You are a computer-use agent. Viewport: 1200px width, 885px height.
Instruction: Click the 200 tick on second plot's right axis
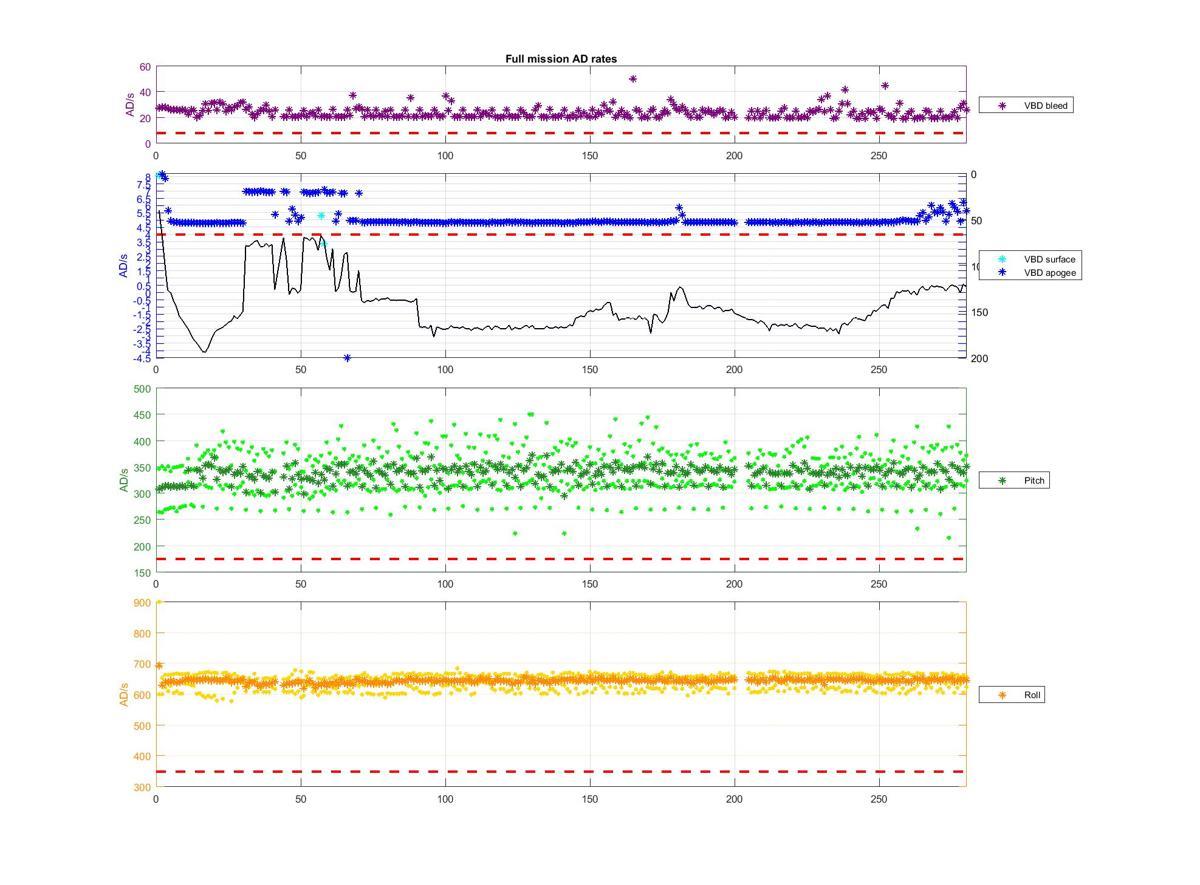979,358
